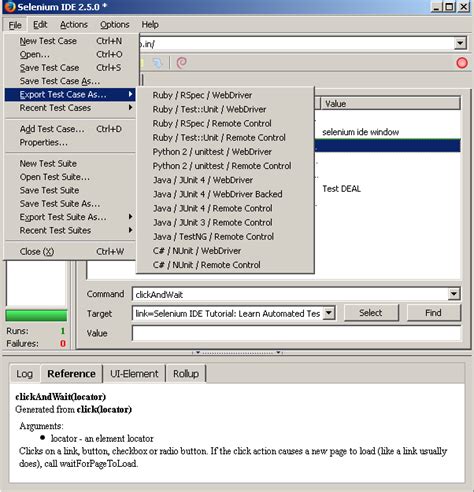
Task: Switch to the UI-Element tab
Action: click(x=134, y=374)
